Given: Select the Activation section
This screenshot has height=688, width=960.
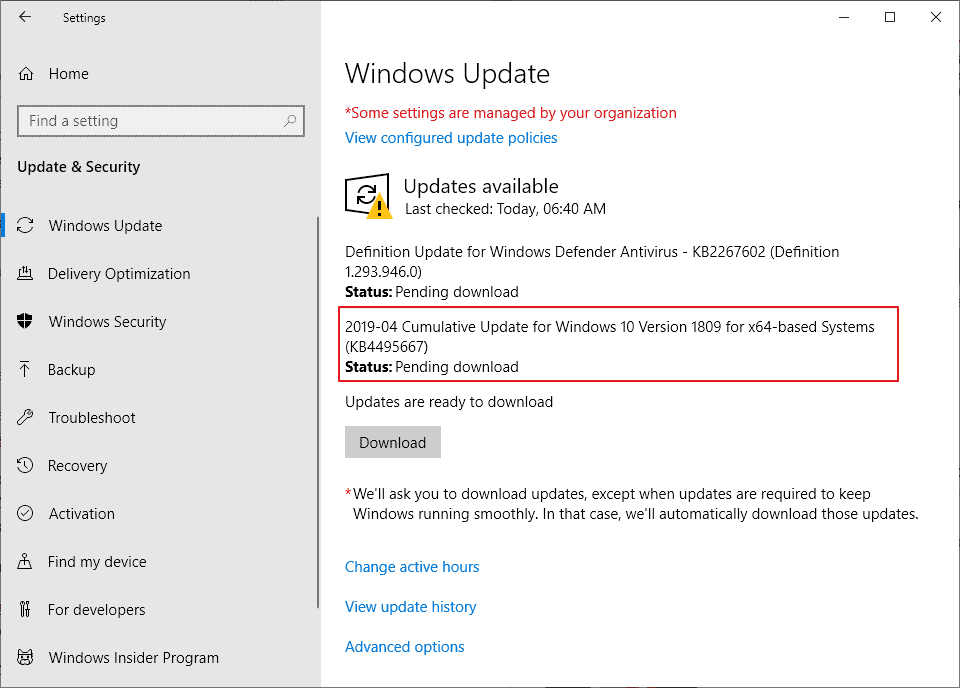Looking at the screenshot, I should [82, 513].
